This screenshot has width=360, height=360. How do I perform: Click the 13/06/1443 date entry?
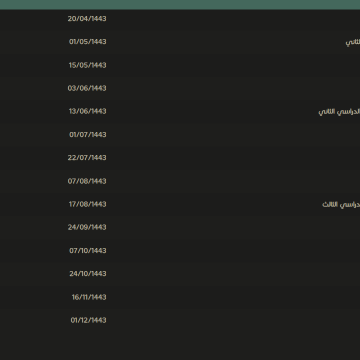pos(88,111)
